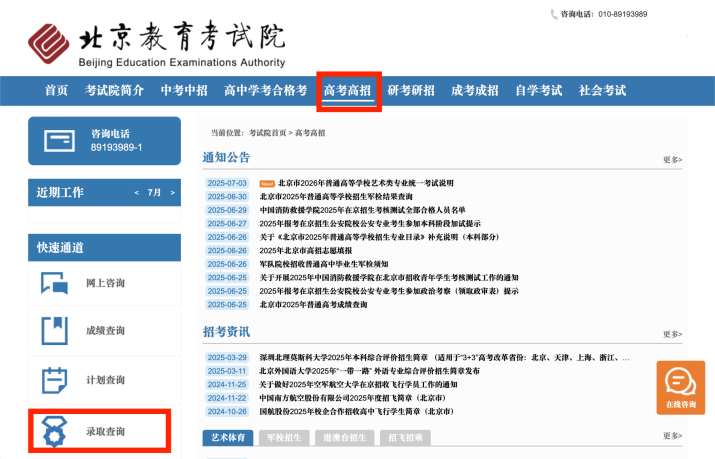Click the 2024-10-26 date label
This screenshot has height=459, width=715.
point(227,412)
